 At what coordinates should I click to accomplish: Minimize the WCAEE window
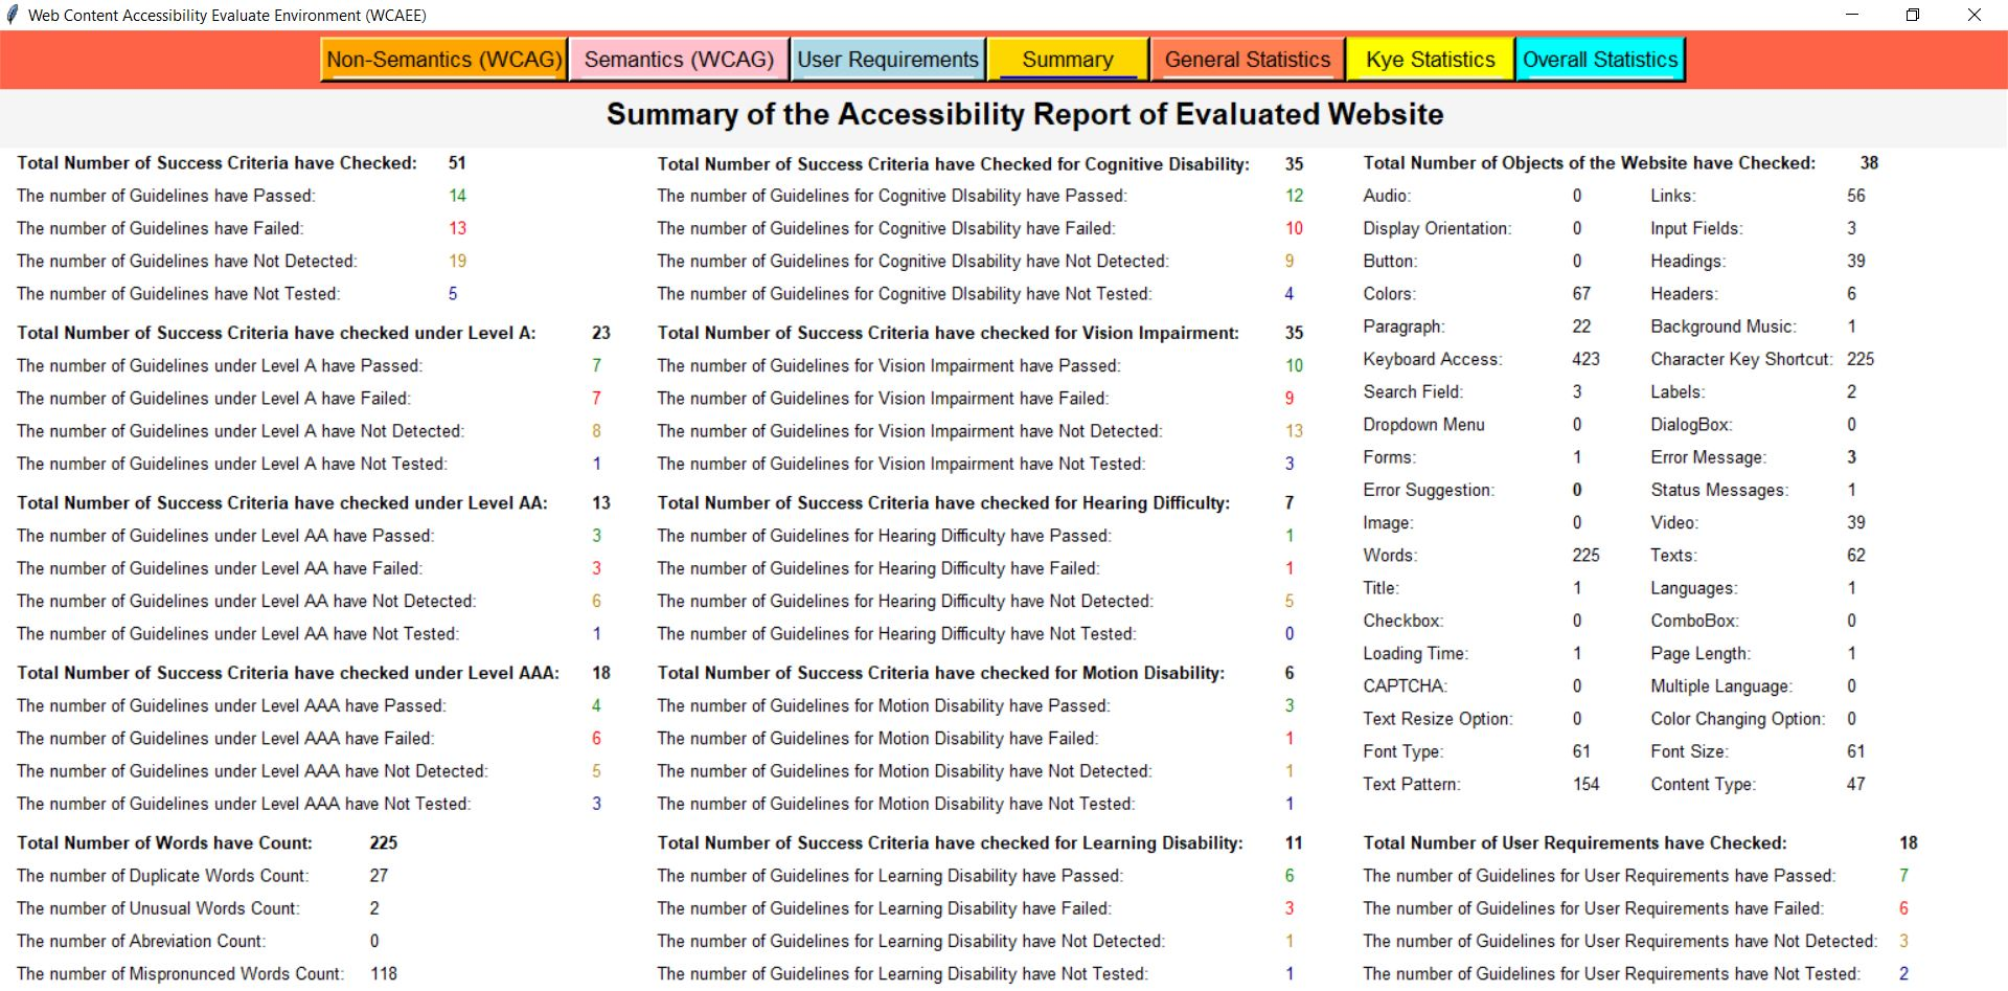(1852, 15)
